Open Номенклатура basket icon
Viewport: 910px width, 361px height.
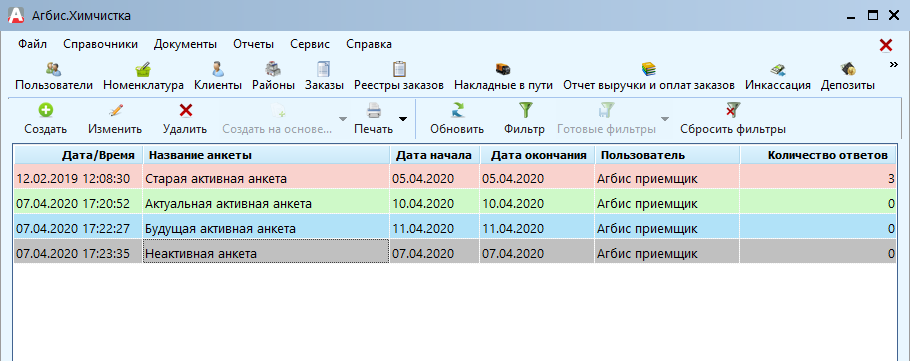click(x=143, y=76)
